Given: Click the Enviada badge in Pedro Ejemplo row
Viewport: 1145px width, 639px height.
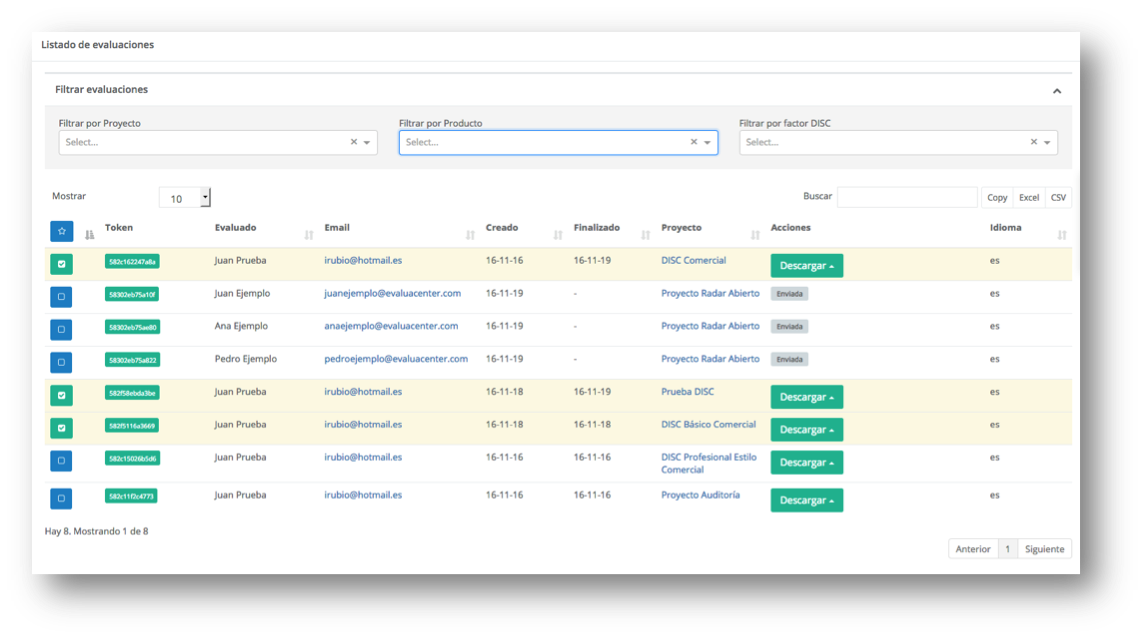Looking at the screenshot, I should [789, 360].
